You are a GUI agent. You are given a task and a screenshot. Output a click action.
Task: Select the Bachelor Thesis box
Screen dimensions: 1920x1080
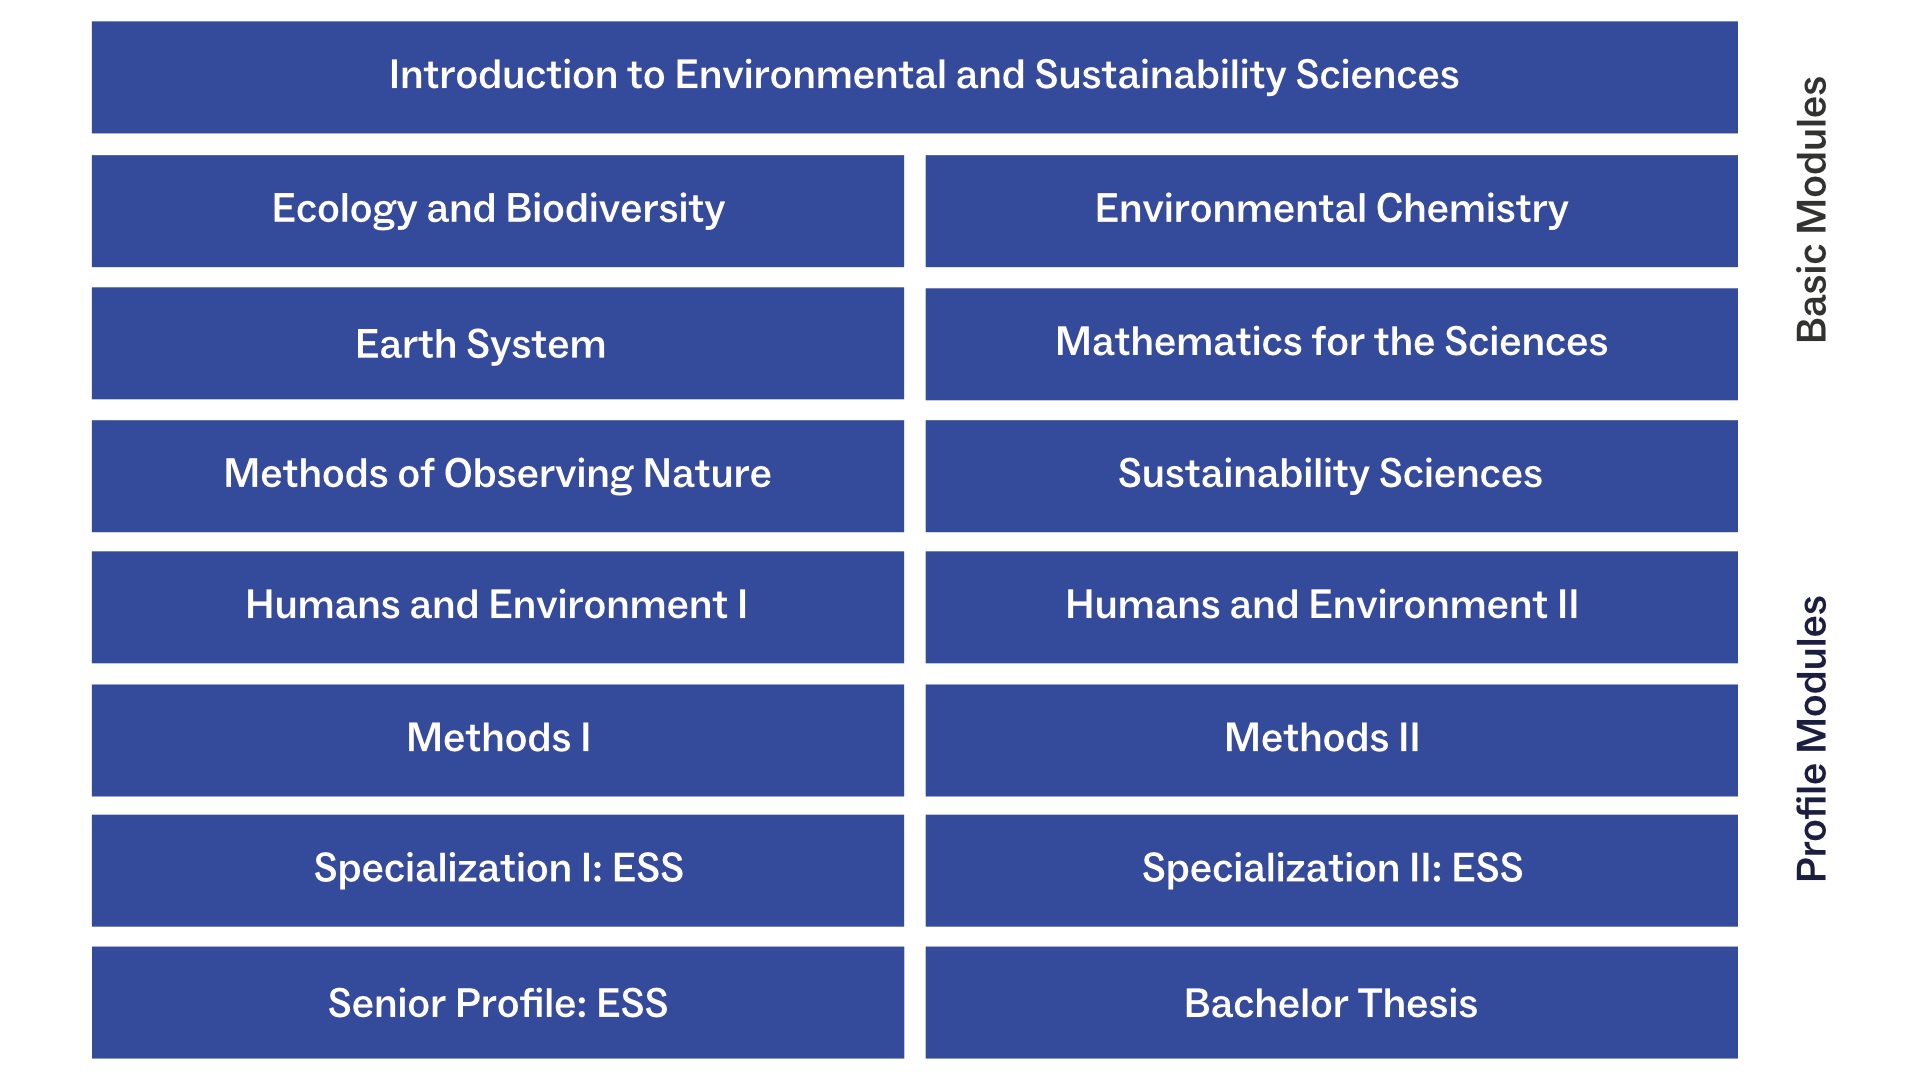pyautogui.click(x=1331, y=1002)
